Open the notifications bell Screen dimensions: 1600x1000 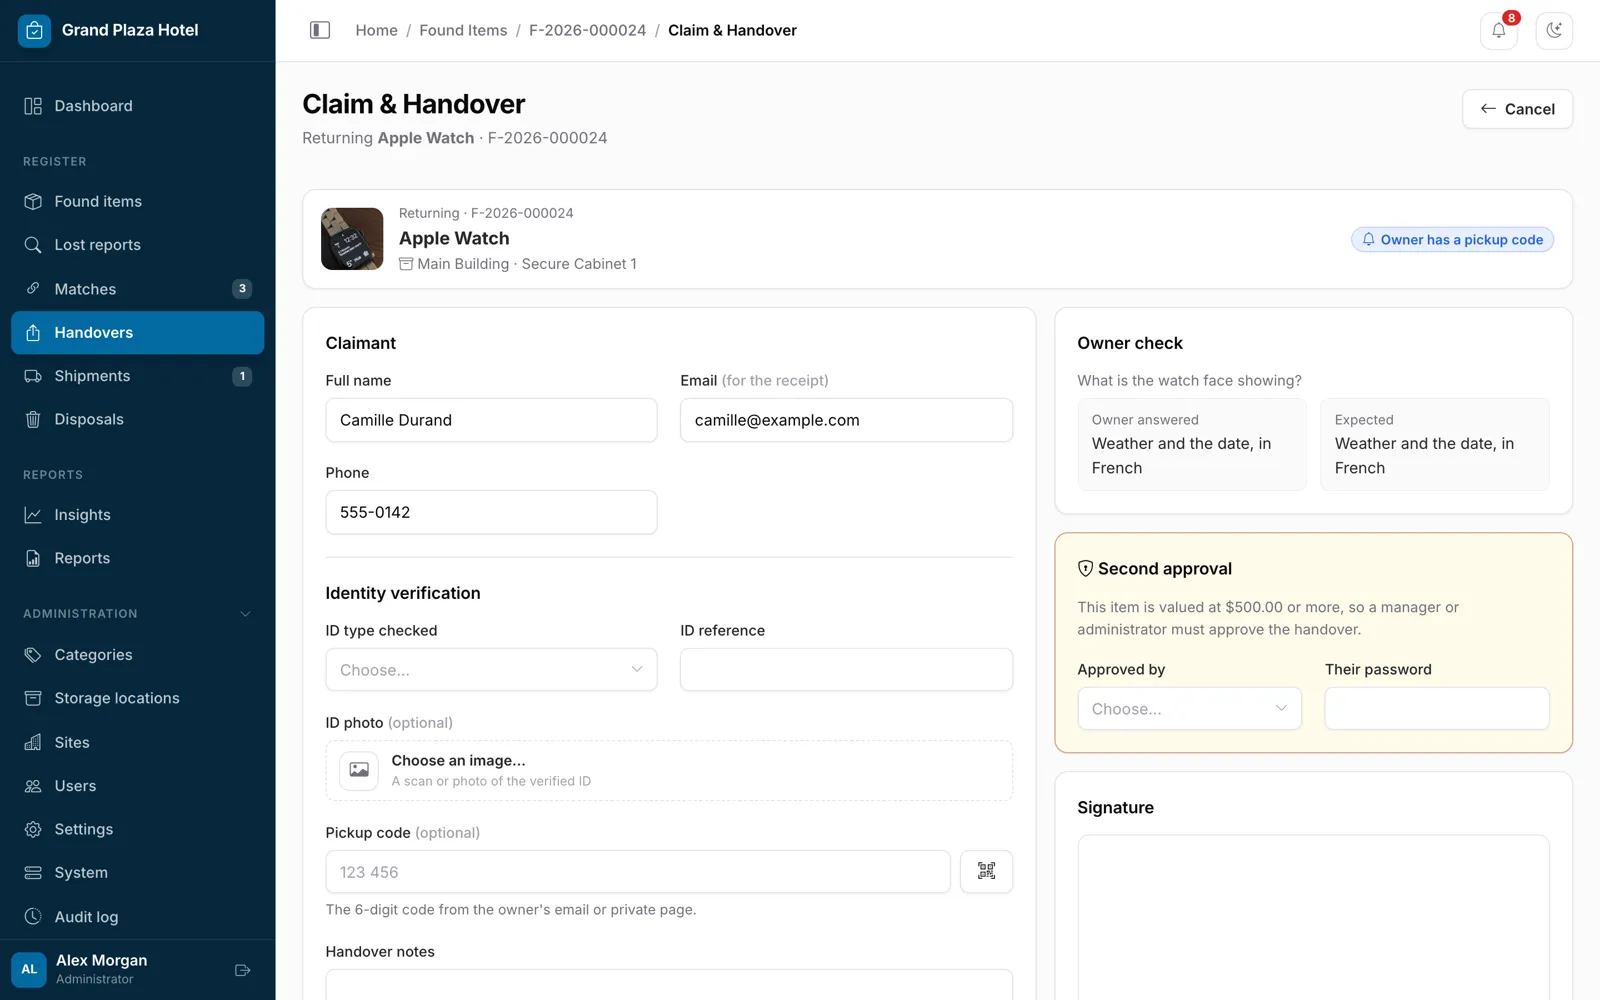point(1498,30)
